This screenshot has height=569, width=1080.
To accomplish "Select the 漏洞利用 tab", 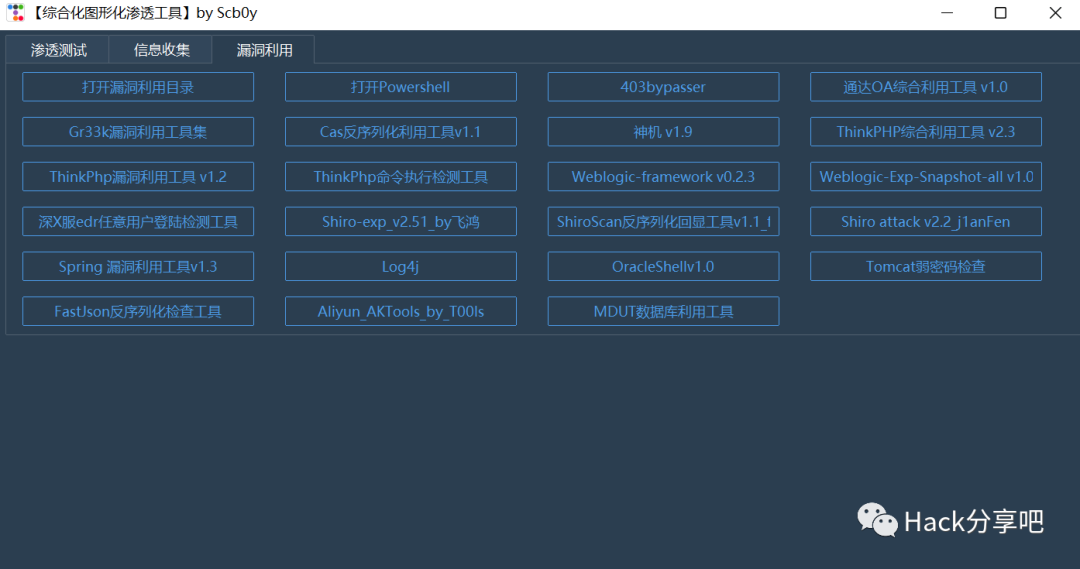I will [264, 50].
